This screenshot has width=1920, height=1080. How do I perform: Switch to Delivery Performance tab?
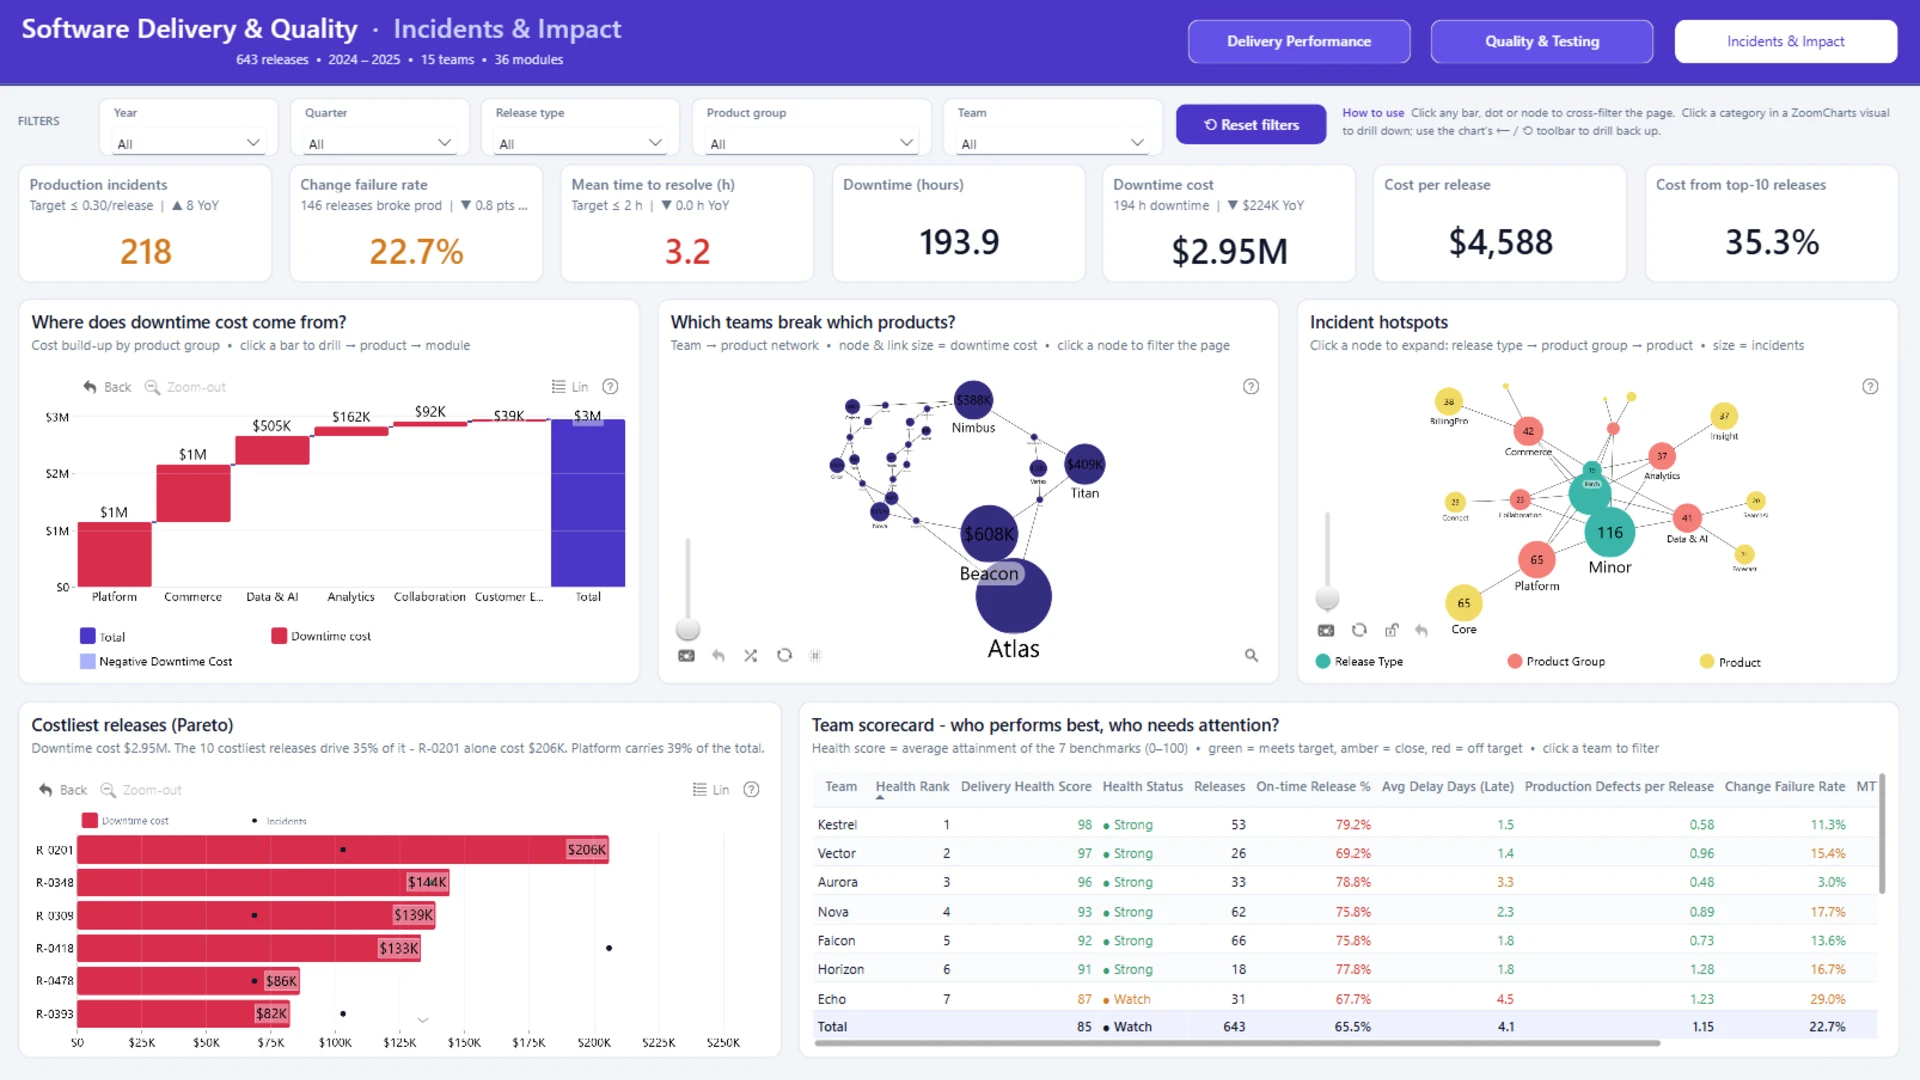[1299, 42]
